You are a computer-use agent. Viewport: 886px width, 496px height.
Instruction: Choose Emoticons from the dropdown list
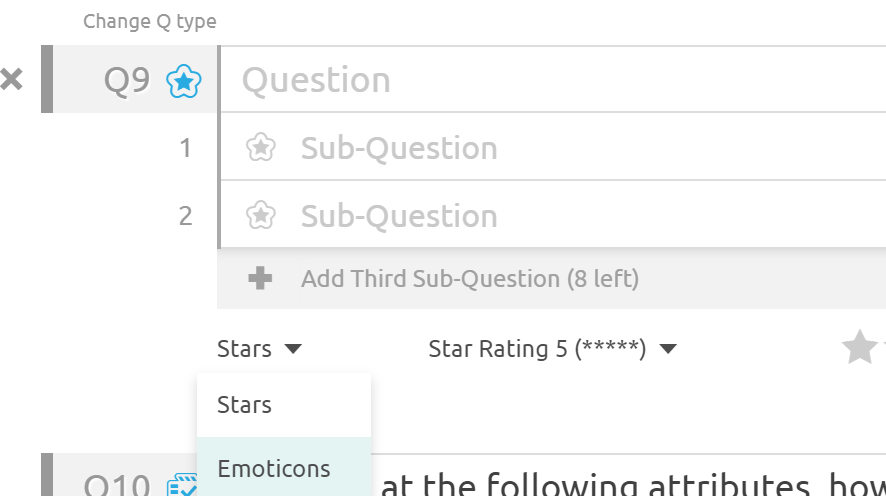pyautogui.click(x=274, y=468)
